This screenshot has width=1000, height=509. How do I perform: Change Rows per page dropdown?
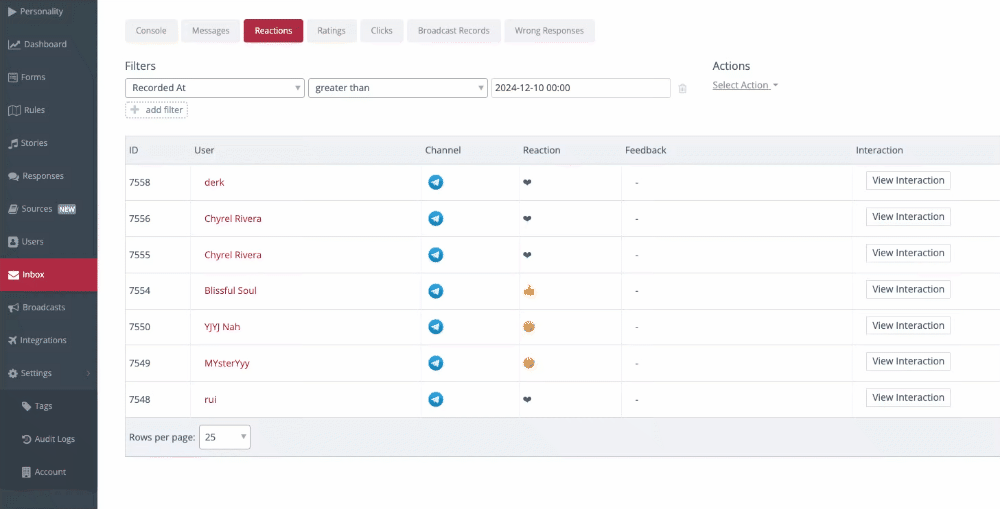[x=225, y=437]
